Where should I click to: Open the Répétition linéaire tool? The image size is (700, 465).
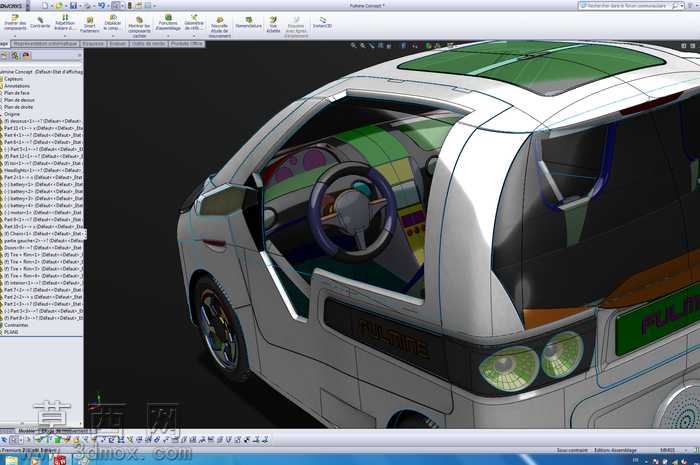coord(65,22)
